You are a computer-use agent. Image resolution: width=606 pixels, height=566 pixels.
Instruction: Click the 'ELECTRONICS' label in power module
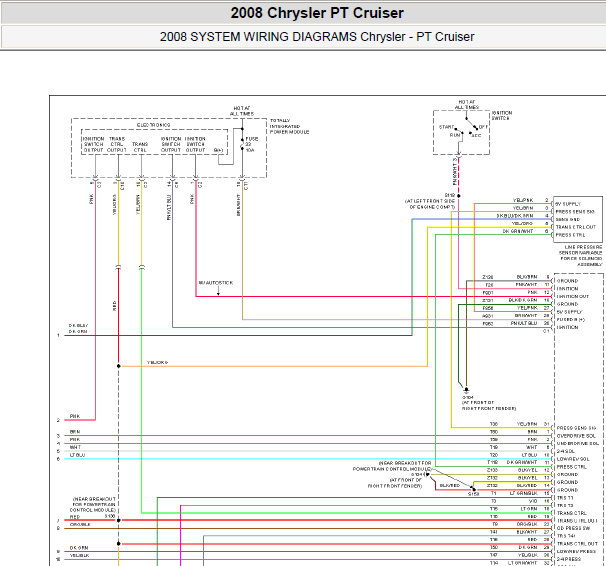153,125
